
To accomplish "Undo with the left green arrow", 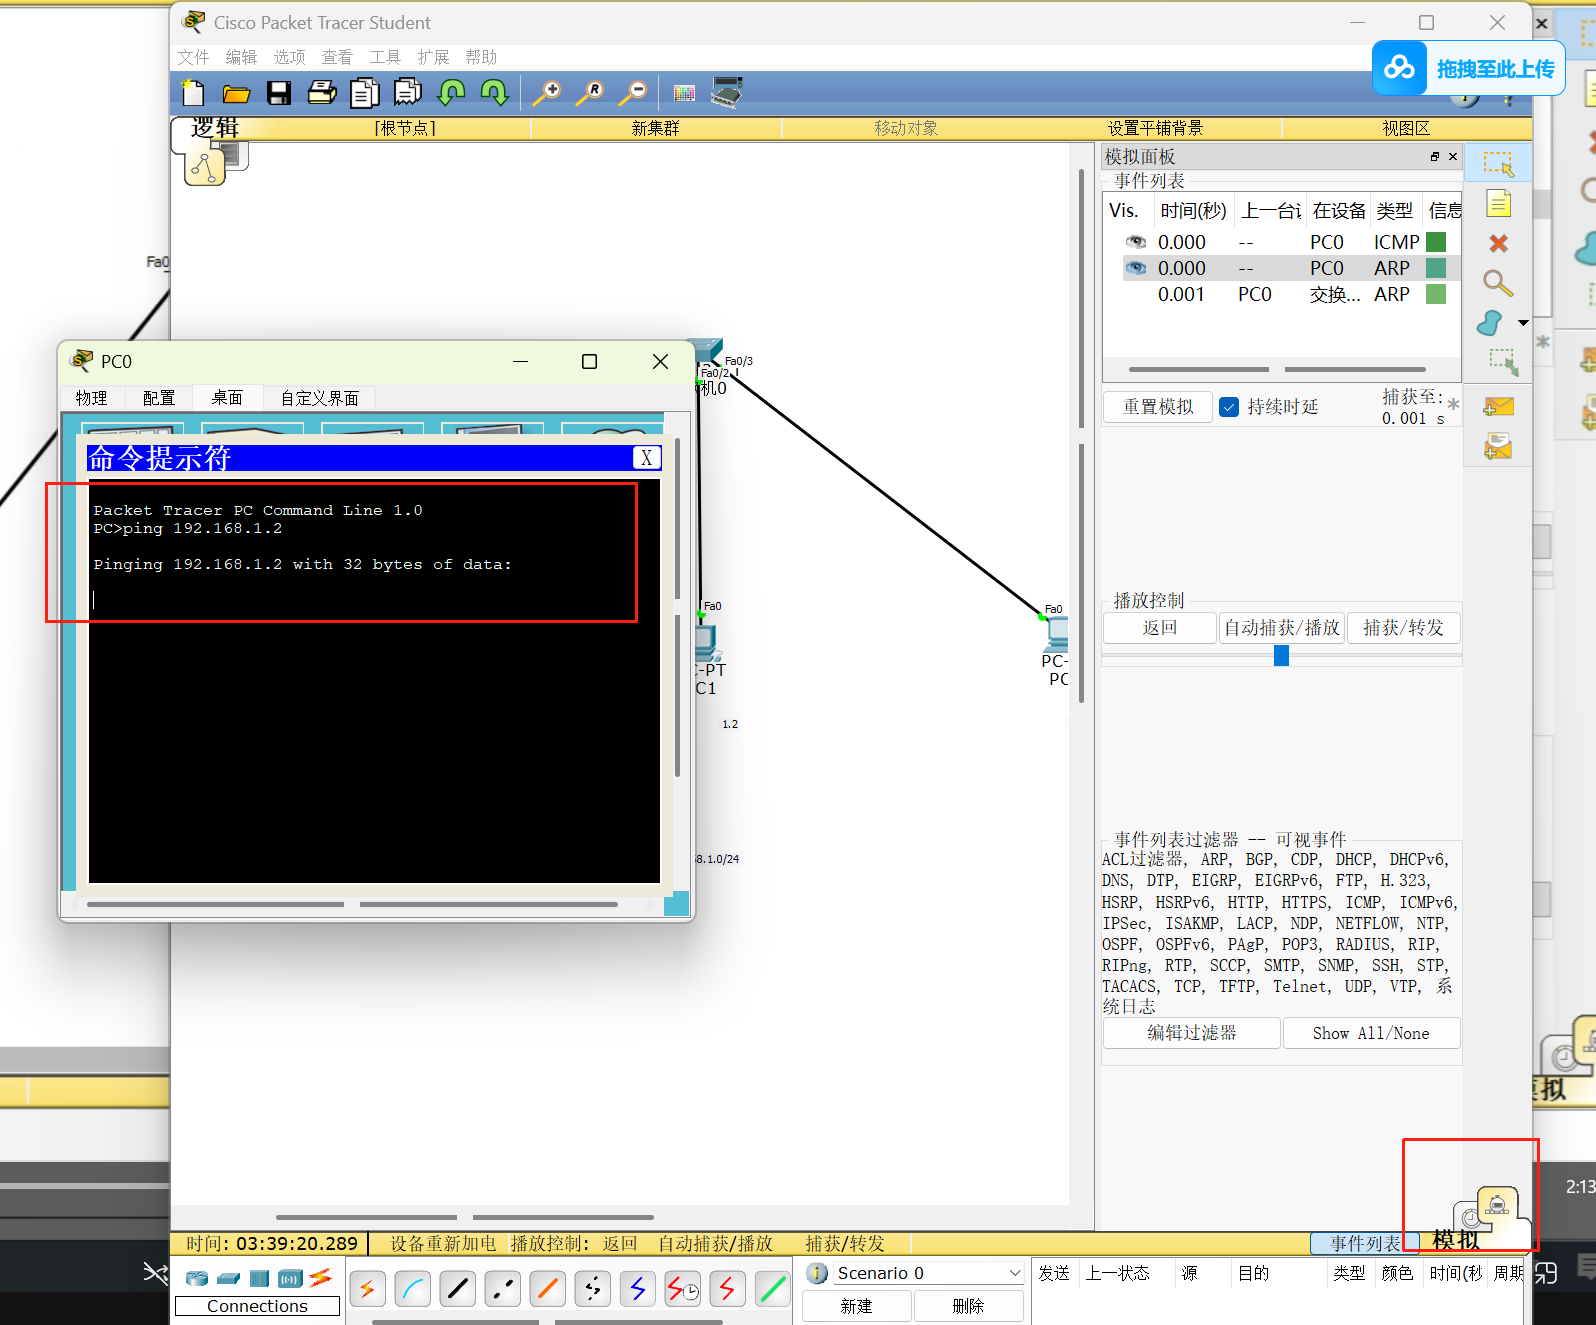I will click(452, 93).
